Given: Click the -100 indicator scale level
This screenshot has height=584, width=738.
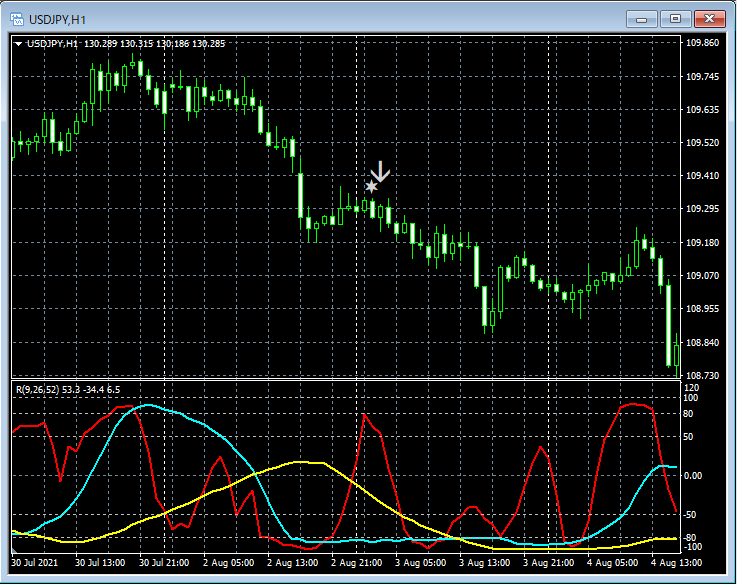Looking at the screenshot, I should [x=692, y=547].
